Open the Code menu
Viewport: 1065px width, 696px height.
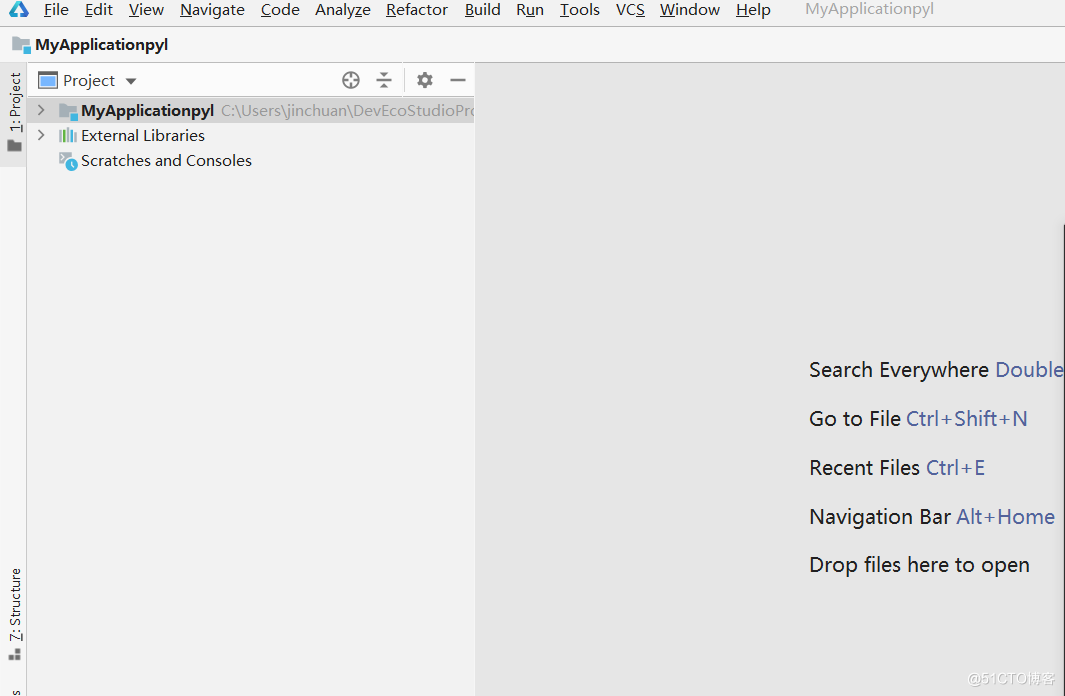tap(280, 10)
